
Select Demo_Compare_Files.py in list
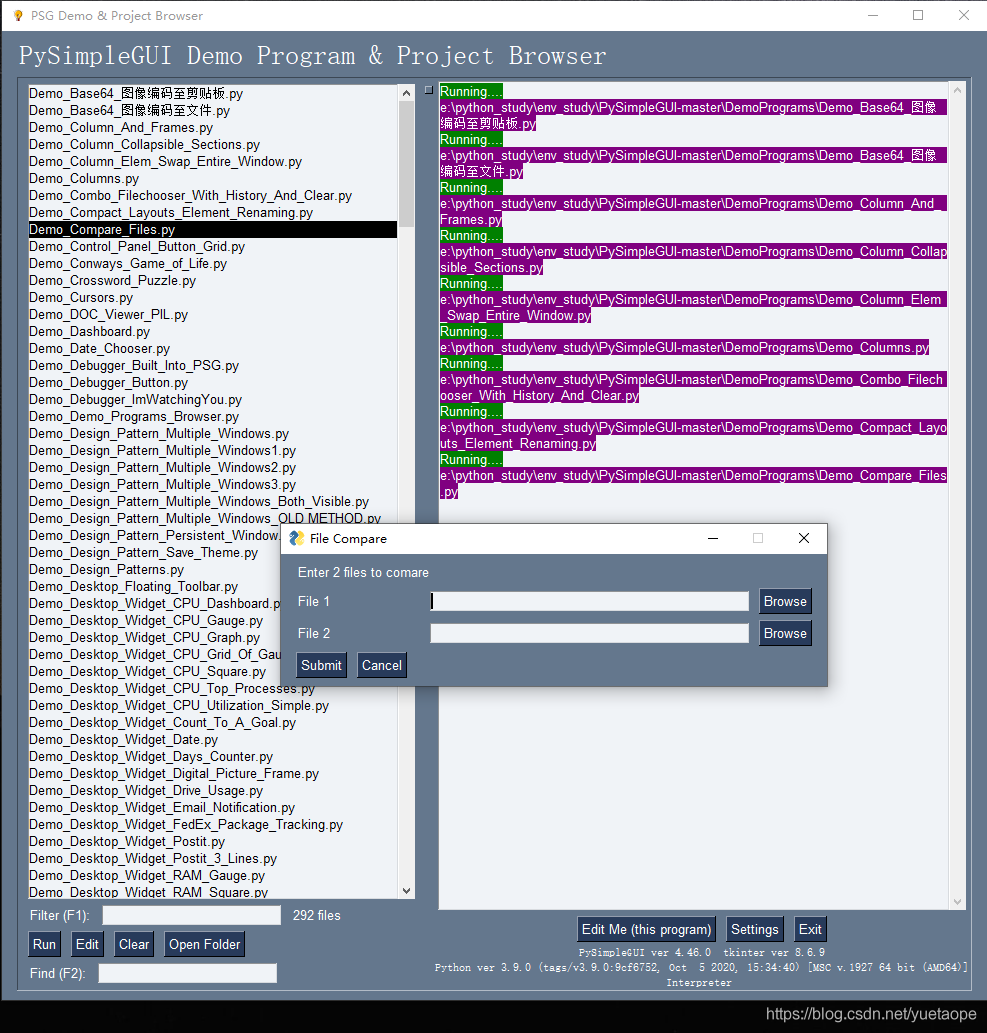coord(212,229)
